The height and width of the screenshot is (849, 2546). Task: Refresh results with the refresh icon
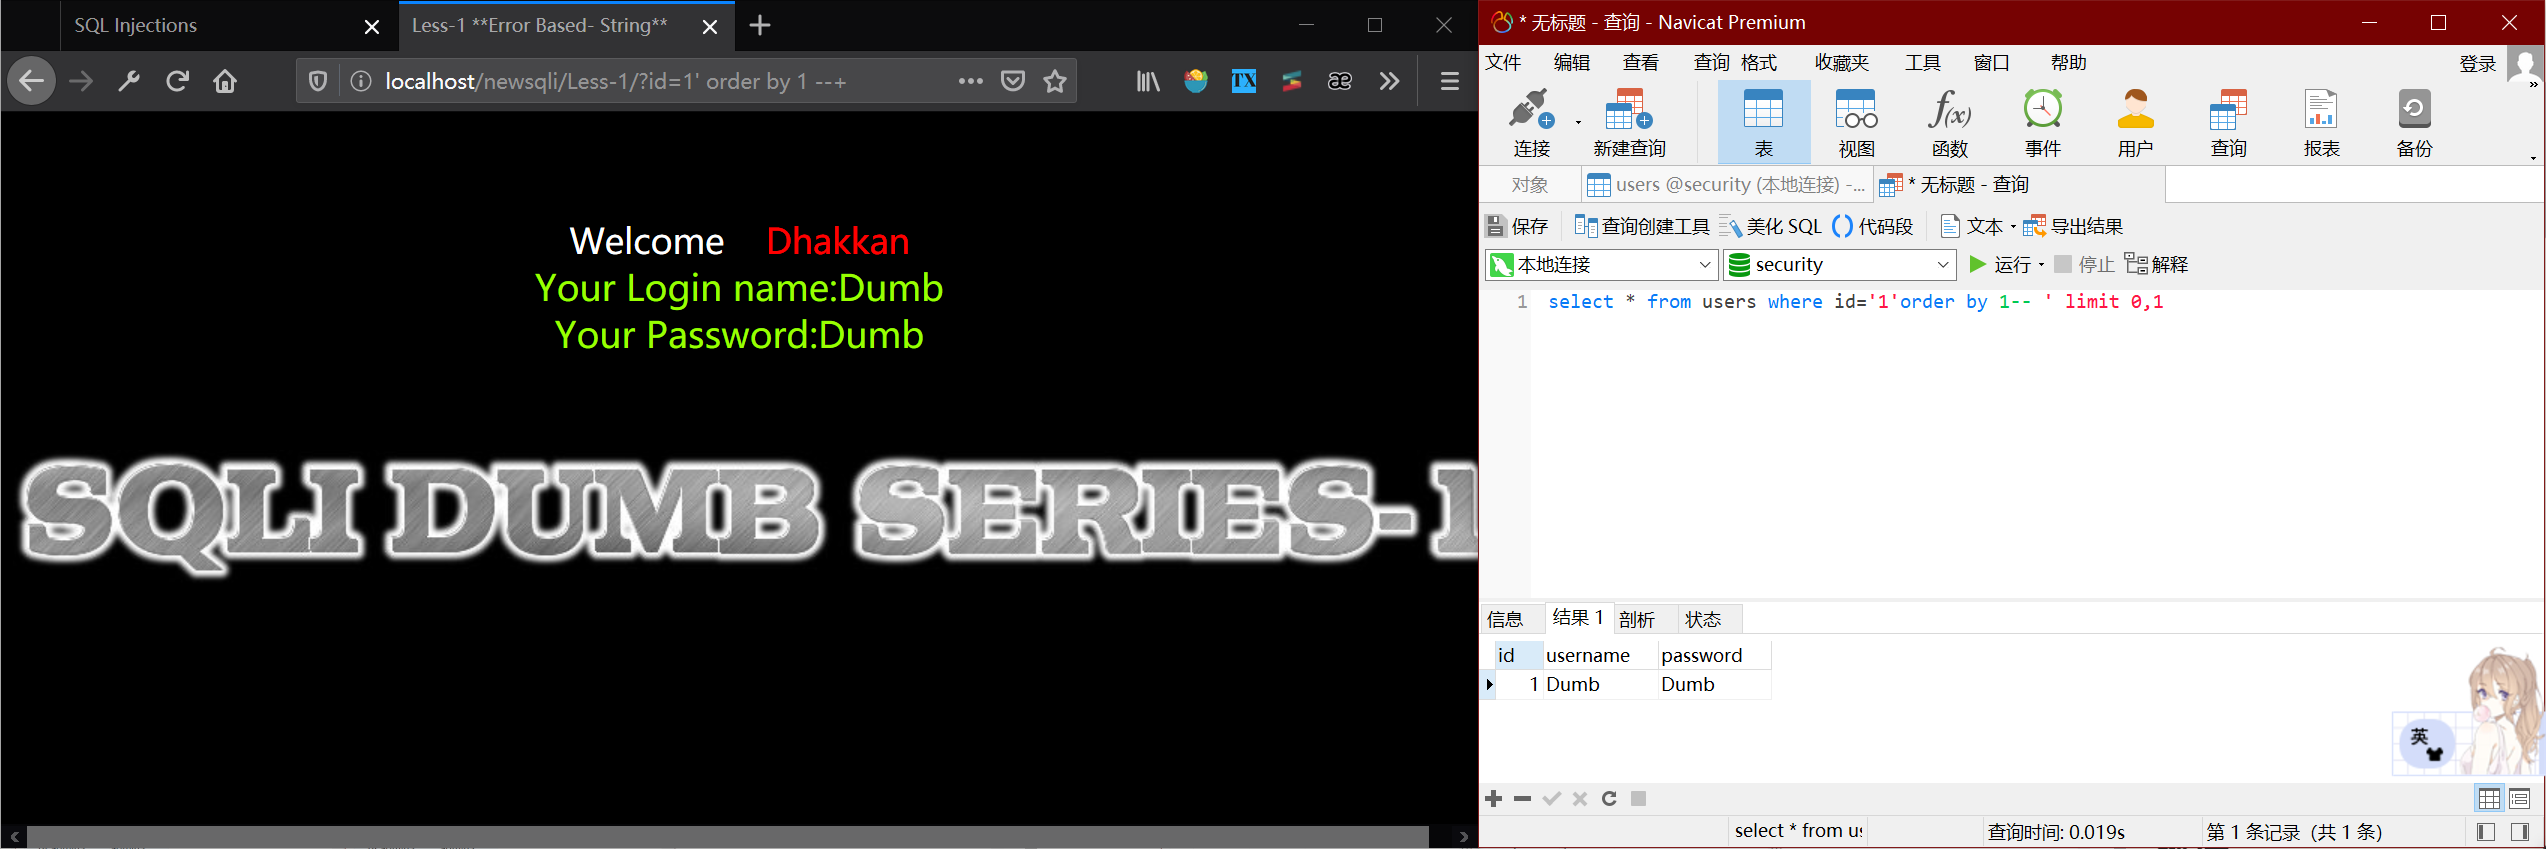(1609, 799)
